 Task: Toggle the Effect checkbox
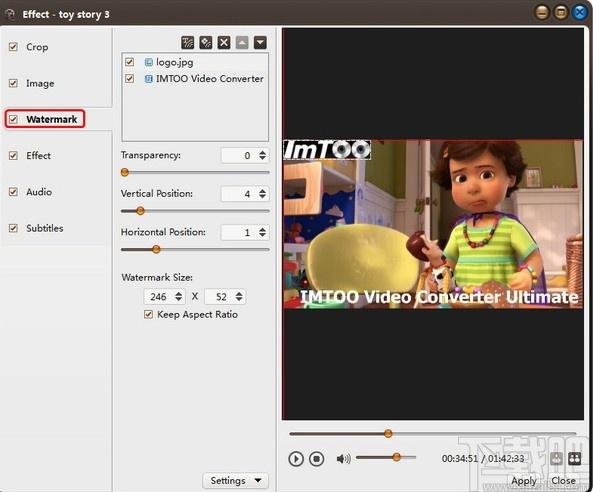point(13,155)
